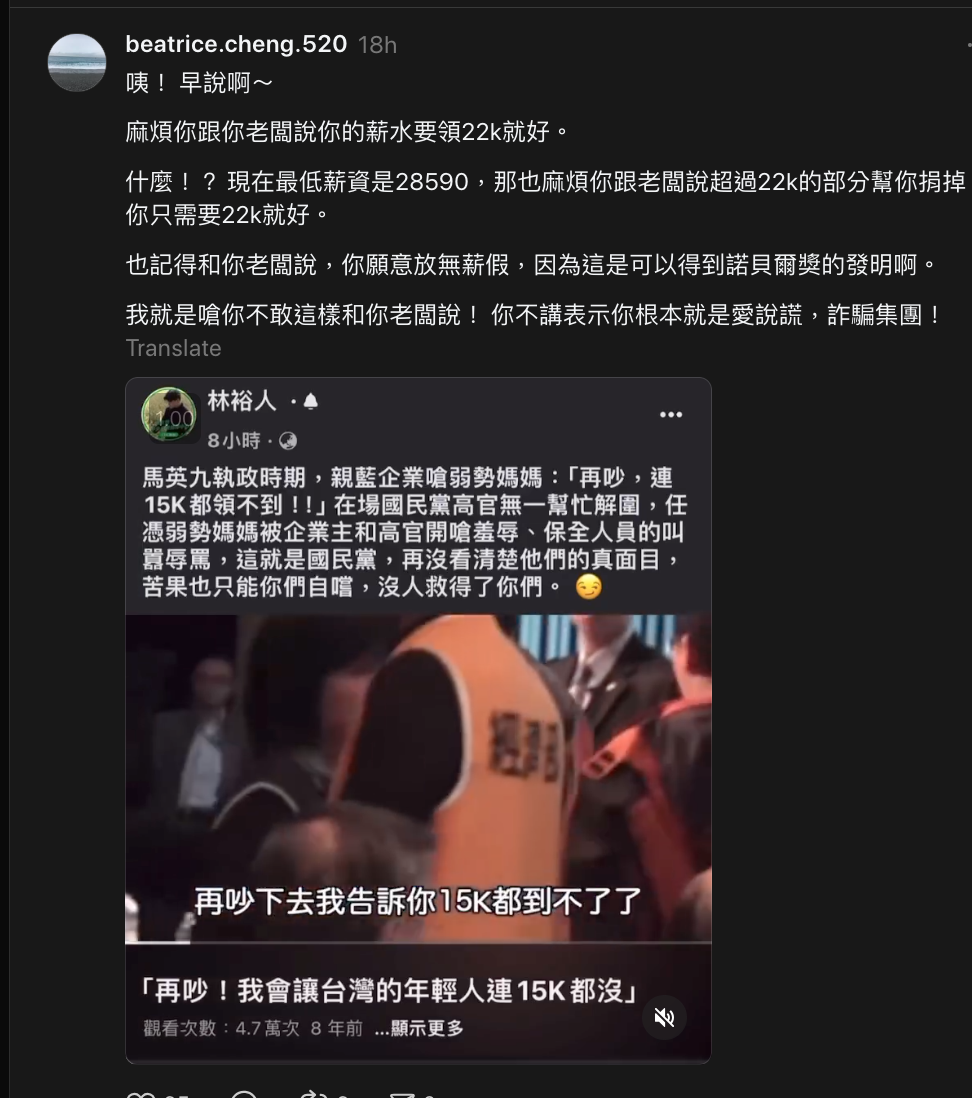The height and width of the screenshot is (1098, 972).
Task: Click the notification bell beside 林裕人
Action: (311, 401)
